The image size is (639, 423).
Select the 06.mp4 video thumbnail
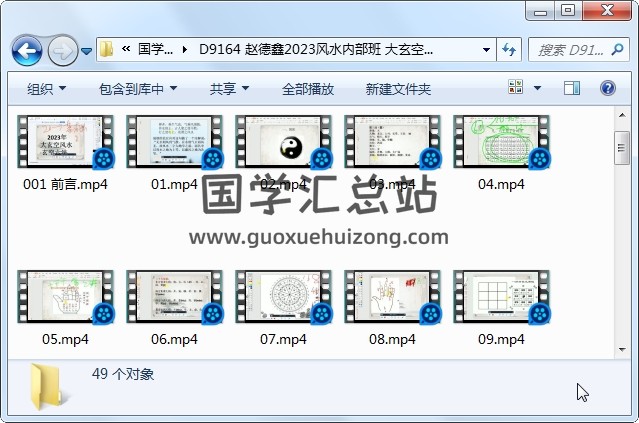pyautogui.click(x=174, y=297)
